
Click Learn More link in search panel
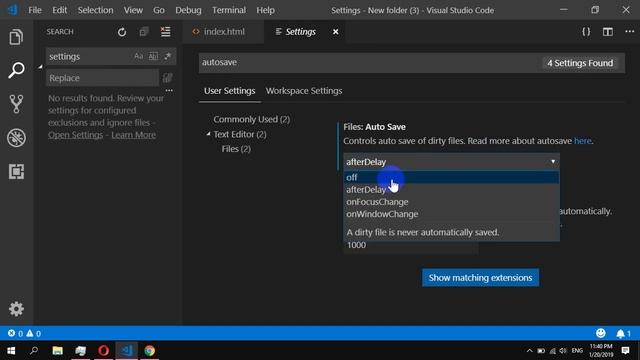tap(133, 135)
